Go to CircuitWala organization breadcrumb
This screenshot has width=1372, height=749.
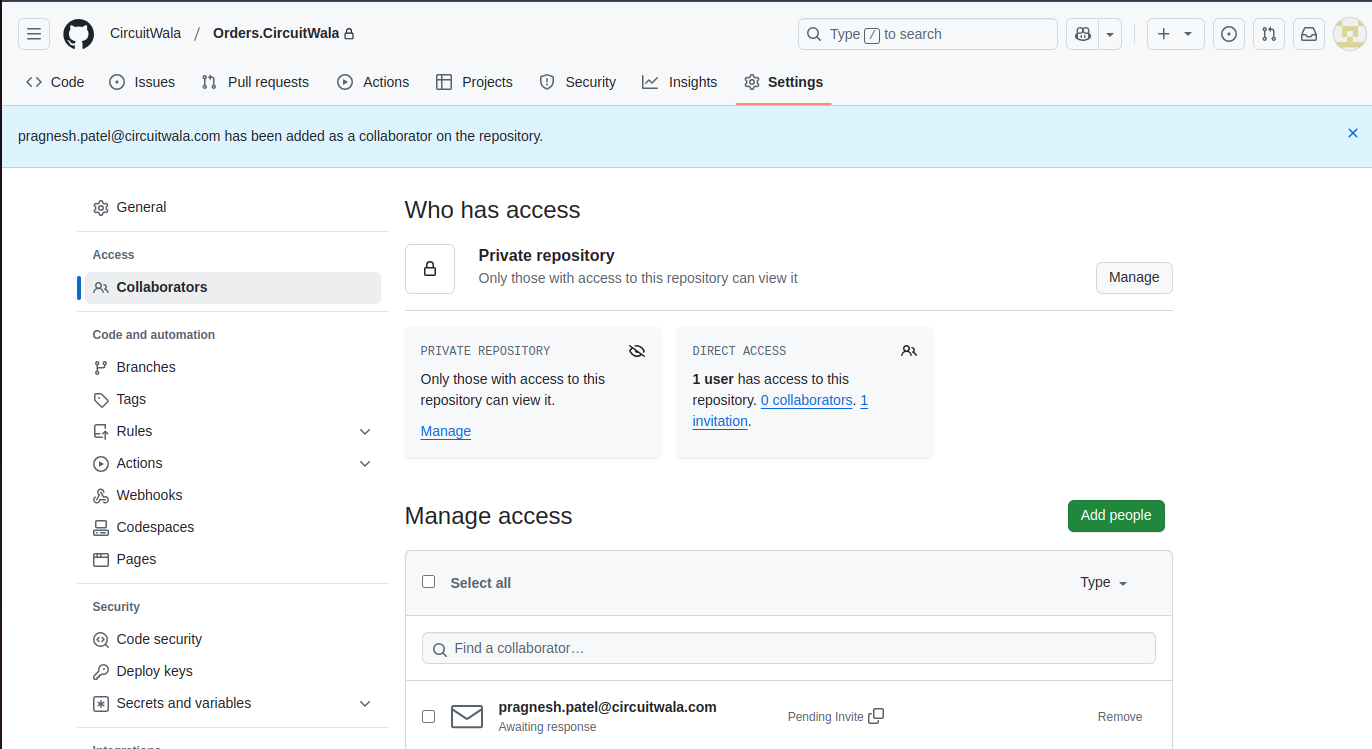[146, 33]
